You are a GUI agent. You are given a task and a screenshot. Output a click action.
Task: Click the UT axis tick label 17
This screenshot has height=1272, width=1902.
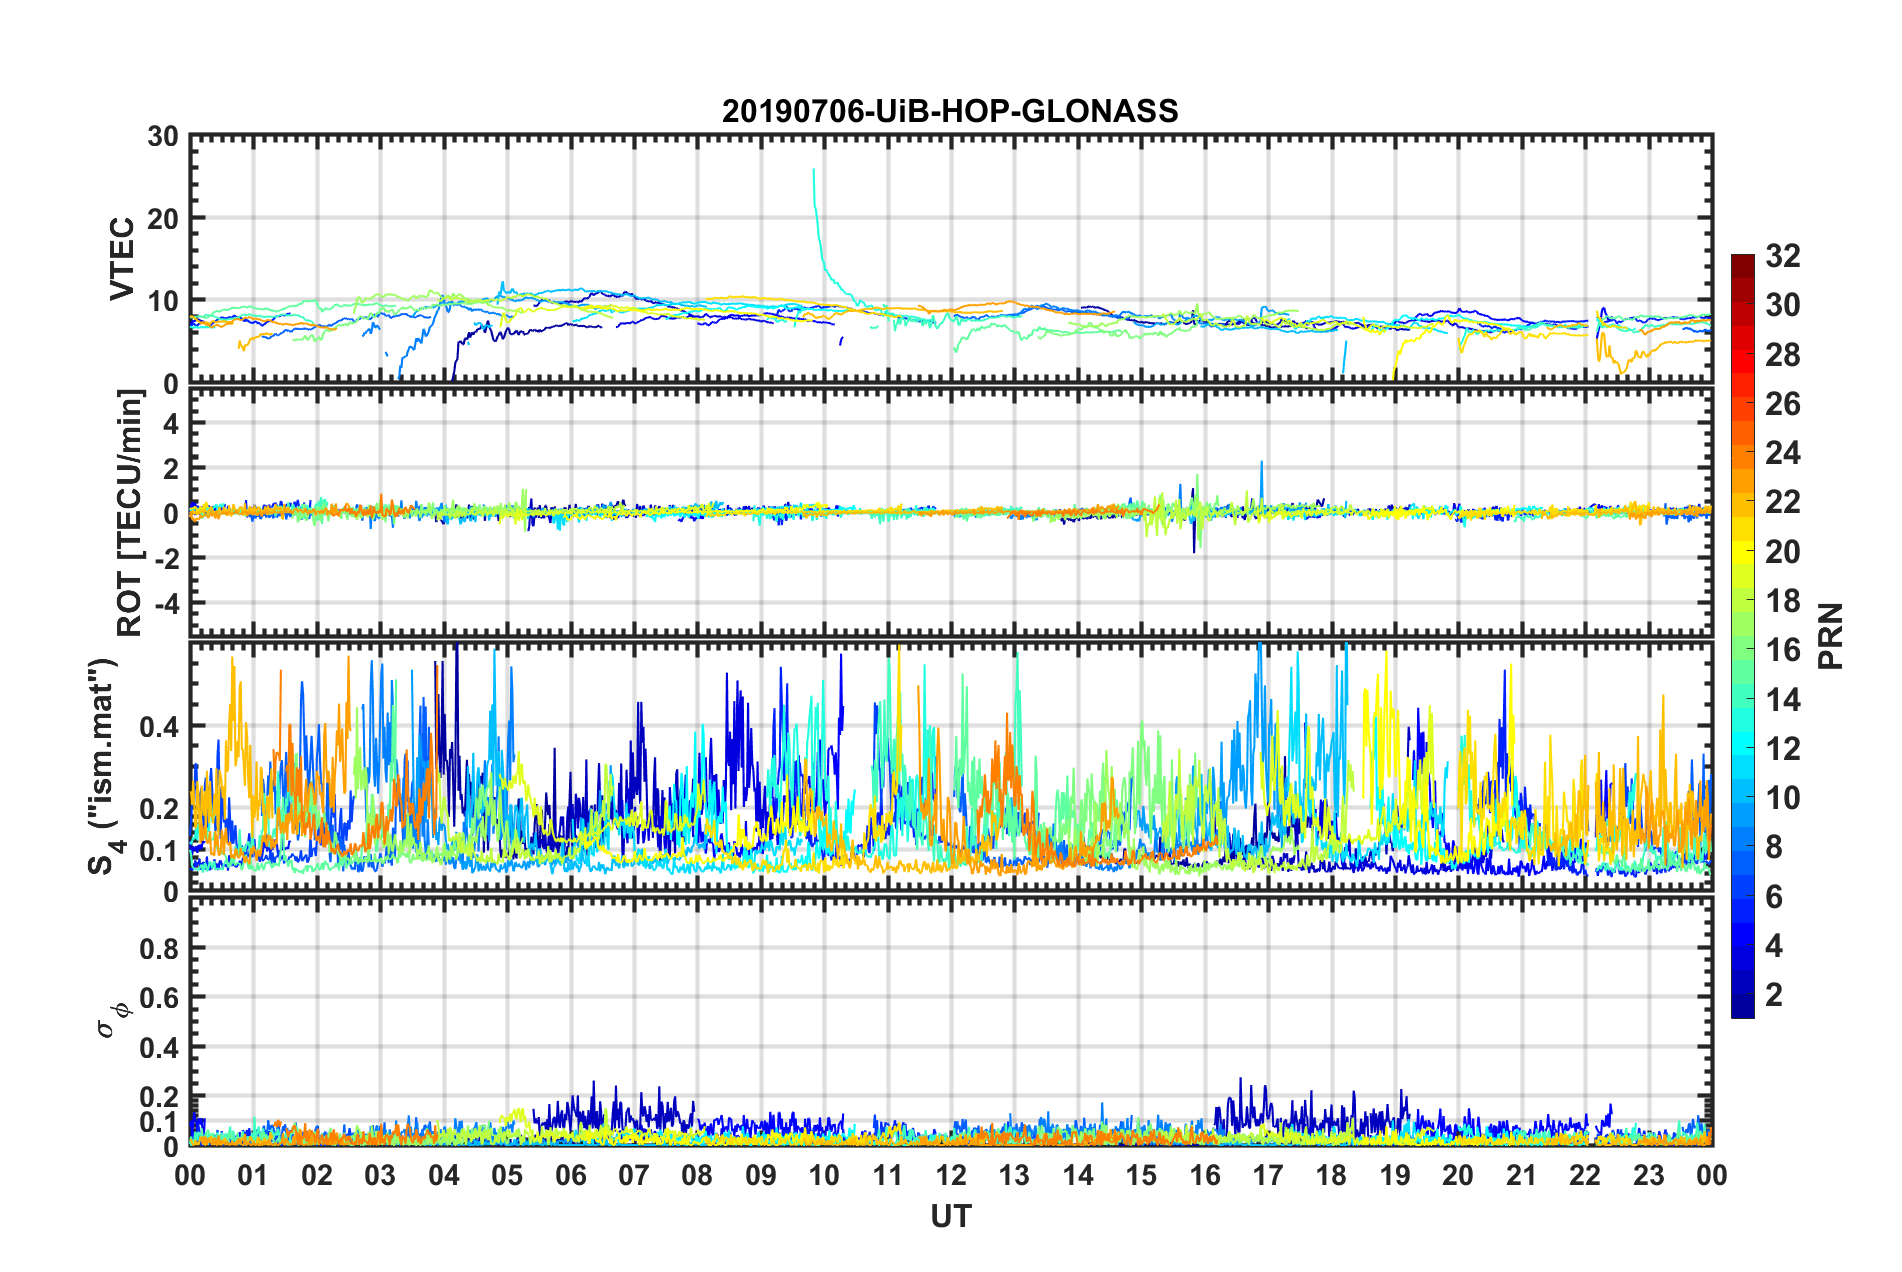[1268, 1175]
